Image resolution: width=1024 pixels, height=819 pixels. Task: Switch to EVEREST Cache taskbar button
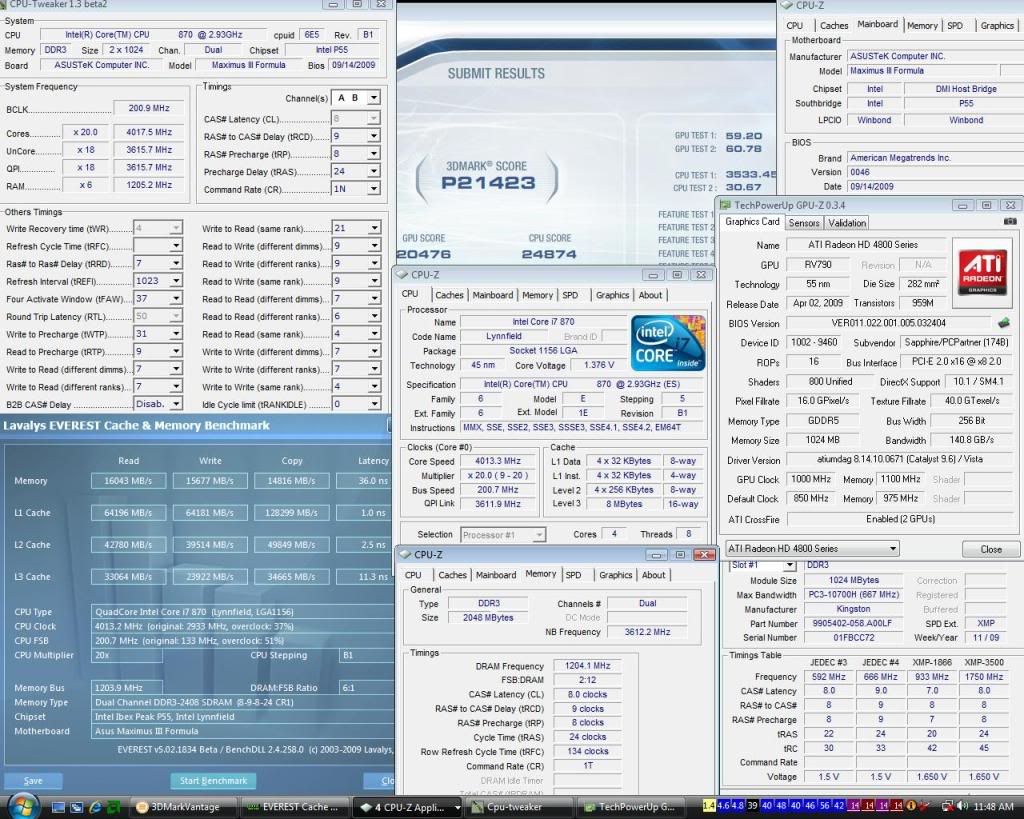click(x=295, y=807)
